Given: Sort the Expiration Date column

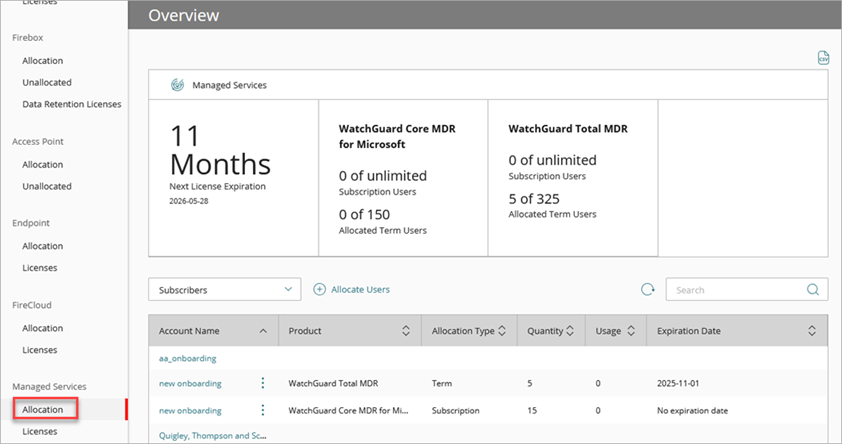Looking at the screenshot, I should pos(812,331).
